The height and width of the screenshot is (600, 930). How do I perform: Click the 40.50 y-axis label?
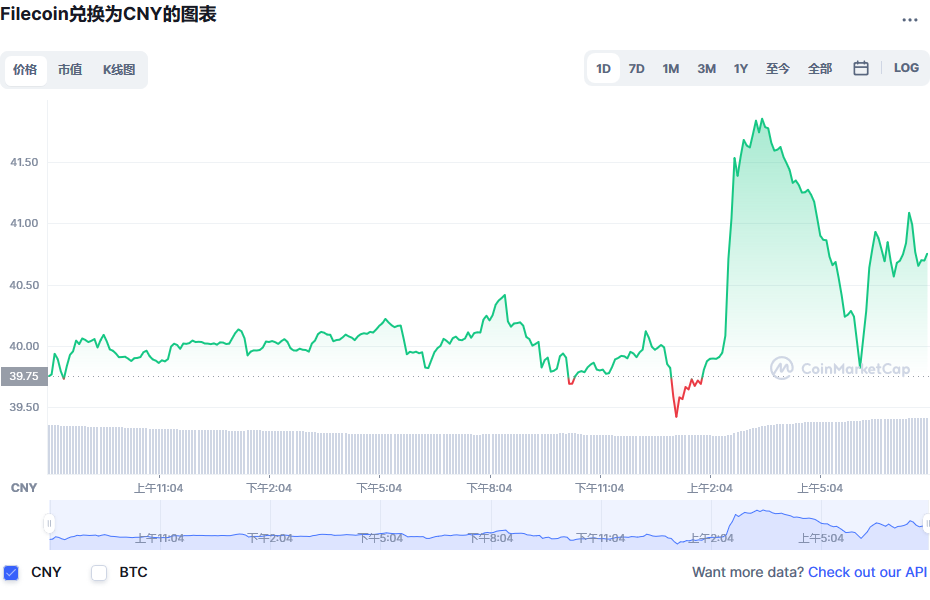(x=24, y=285)
